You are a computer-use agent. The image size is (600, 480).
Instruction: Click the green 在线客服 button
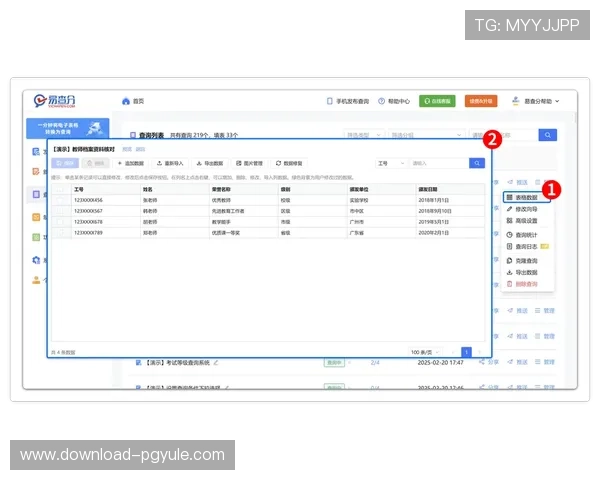(436, 101)
